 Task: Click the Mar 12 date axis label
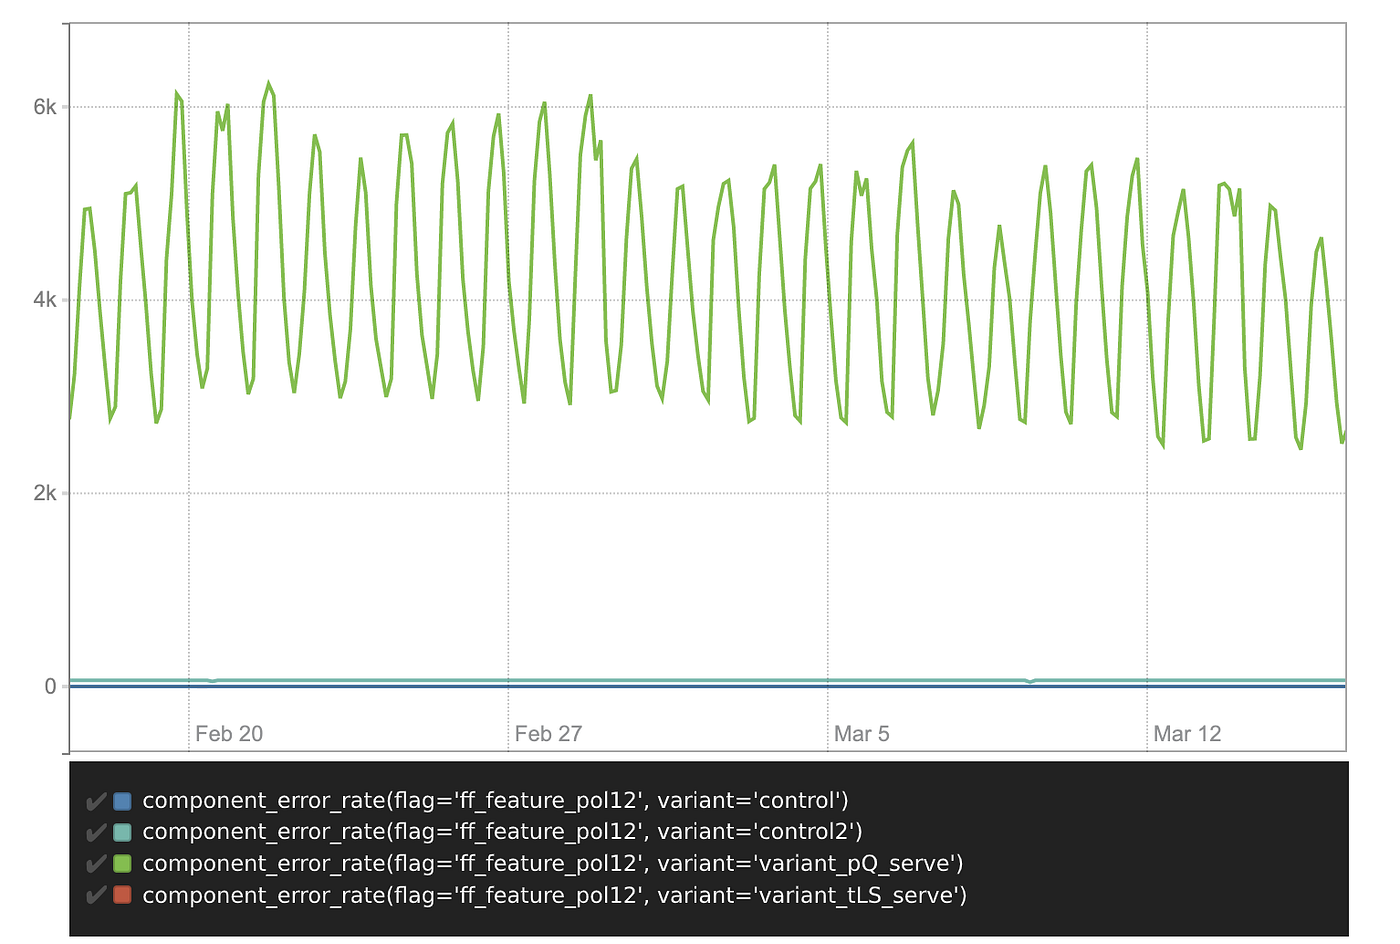[1187, 734]
